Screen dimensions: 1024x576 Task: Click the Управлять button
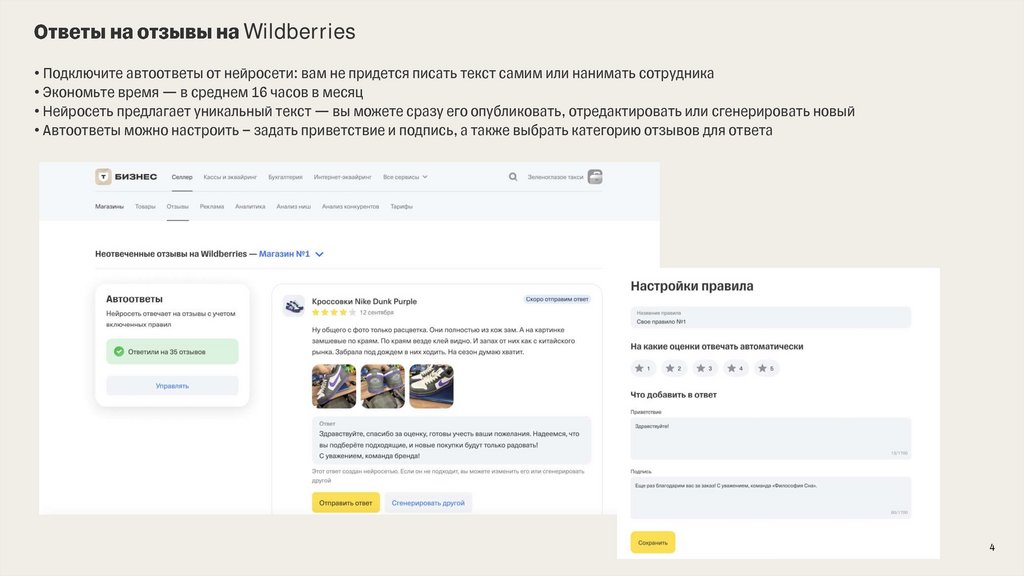pos(172,385)
